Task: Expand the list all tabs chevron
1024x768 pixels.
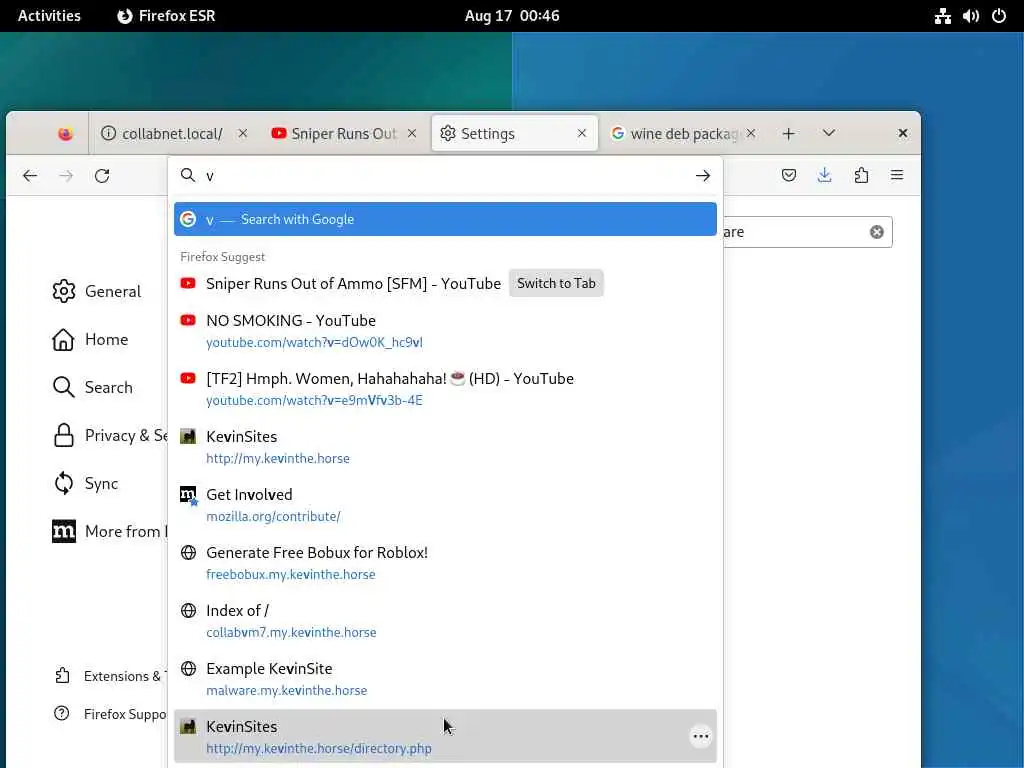Action: [829, 133]
